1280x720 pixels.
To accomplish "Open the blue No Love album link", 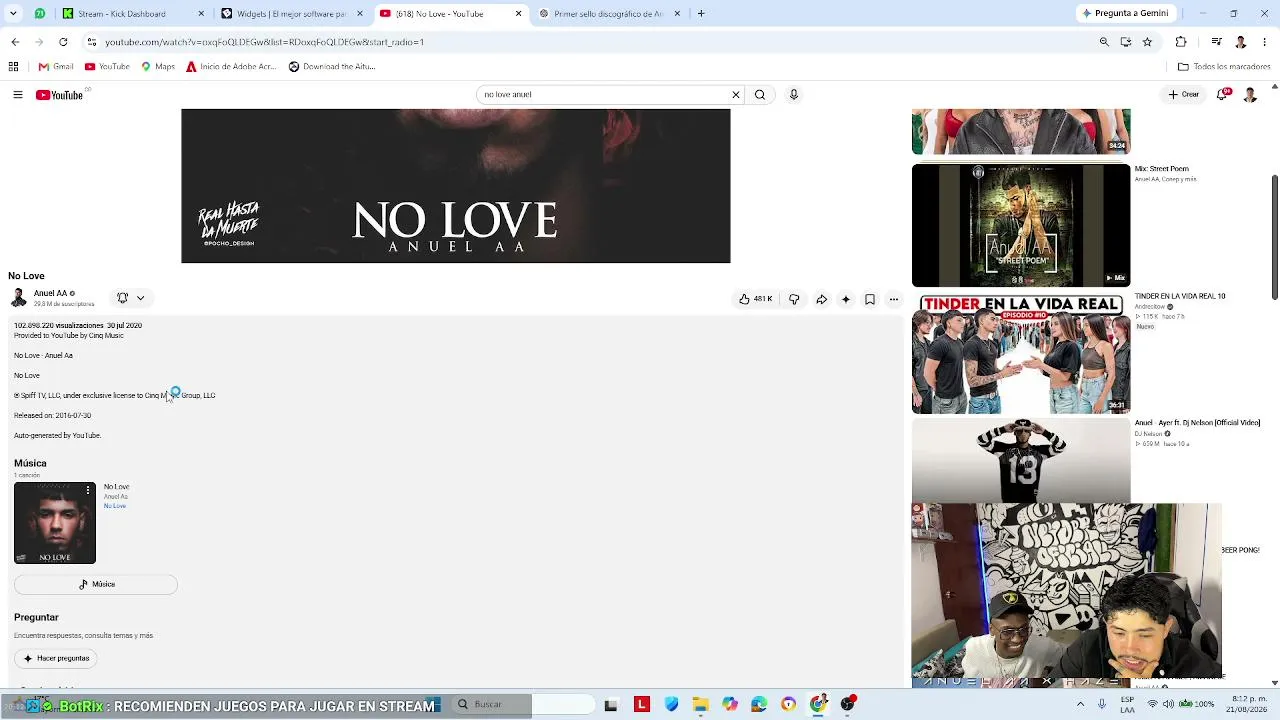I will tap(115, 506).
